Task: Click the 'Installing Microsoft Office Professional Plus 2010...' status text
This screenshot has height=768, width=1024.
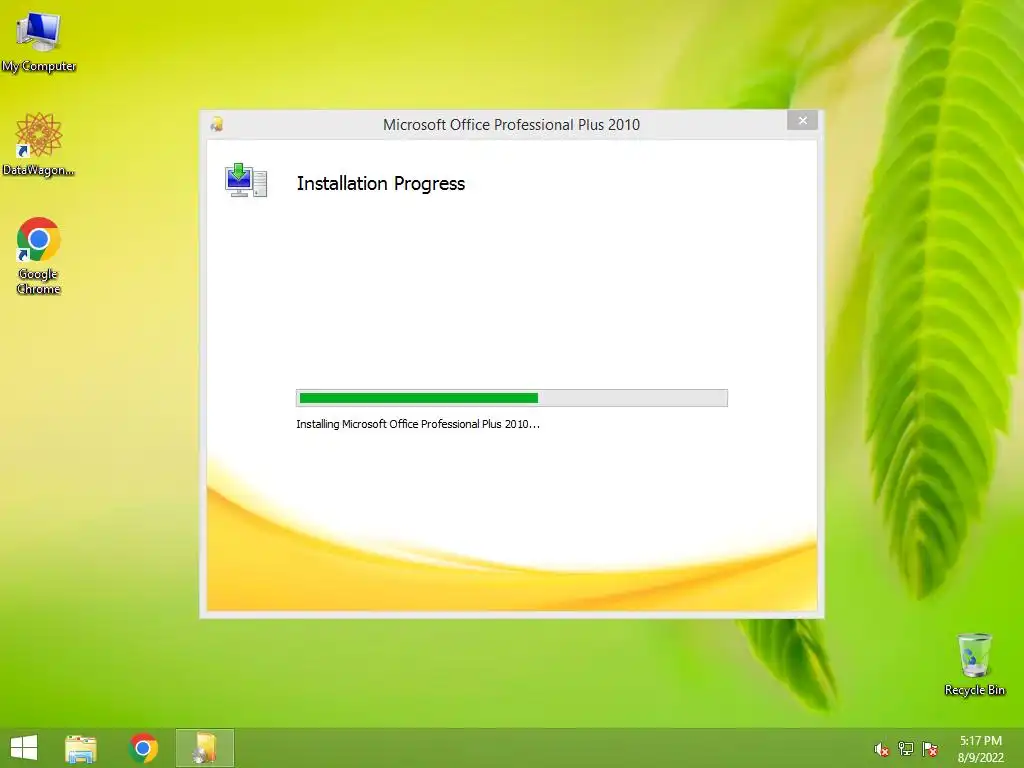Action: (418, 424)
